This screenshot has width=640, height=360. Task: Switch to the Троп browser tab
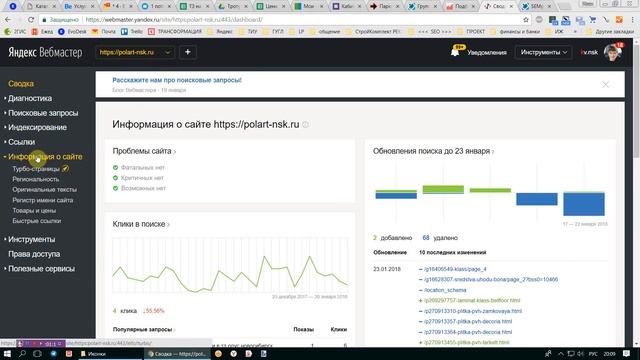(x=233, y=6)
